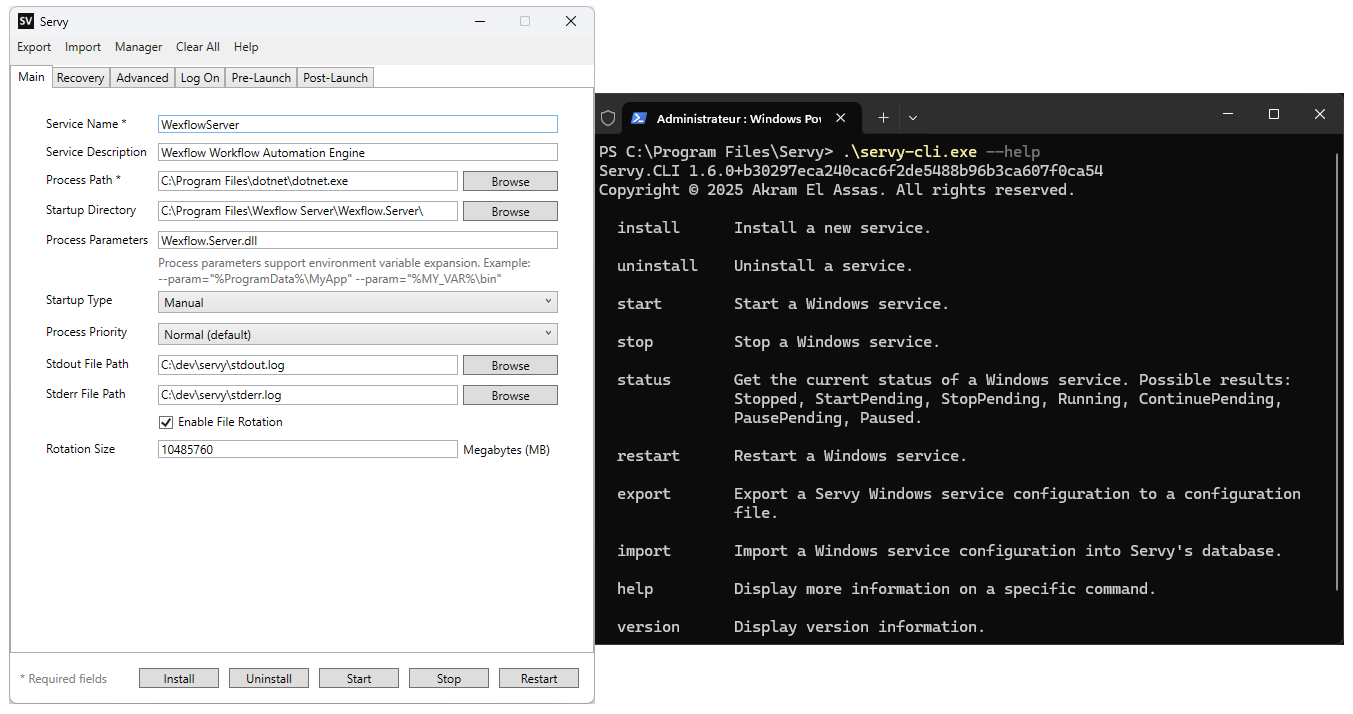Screen dimensions: 1353x714
Task: Minimize the PowerShell window
Action: [x=1227, y=114]
